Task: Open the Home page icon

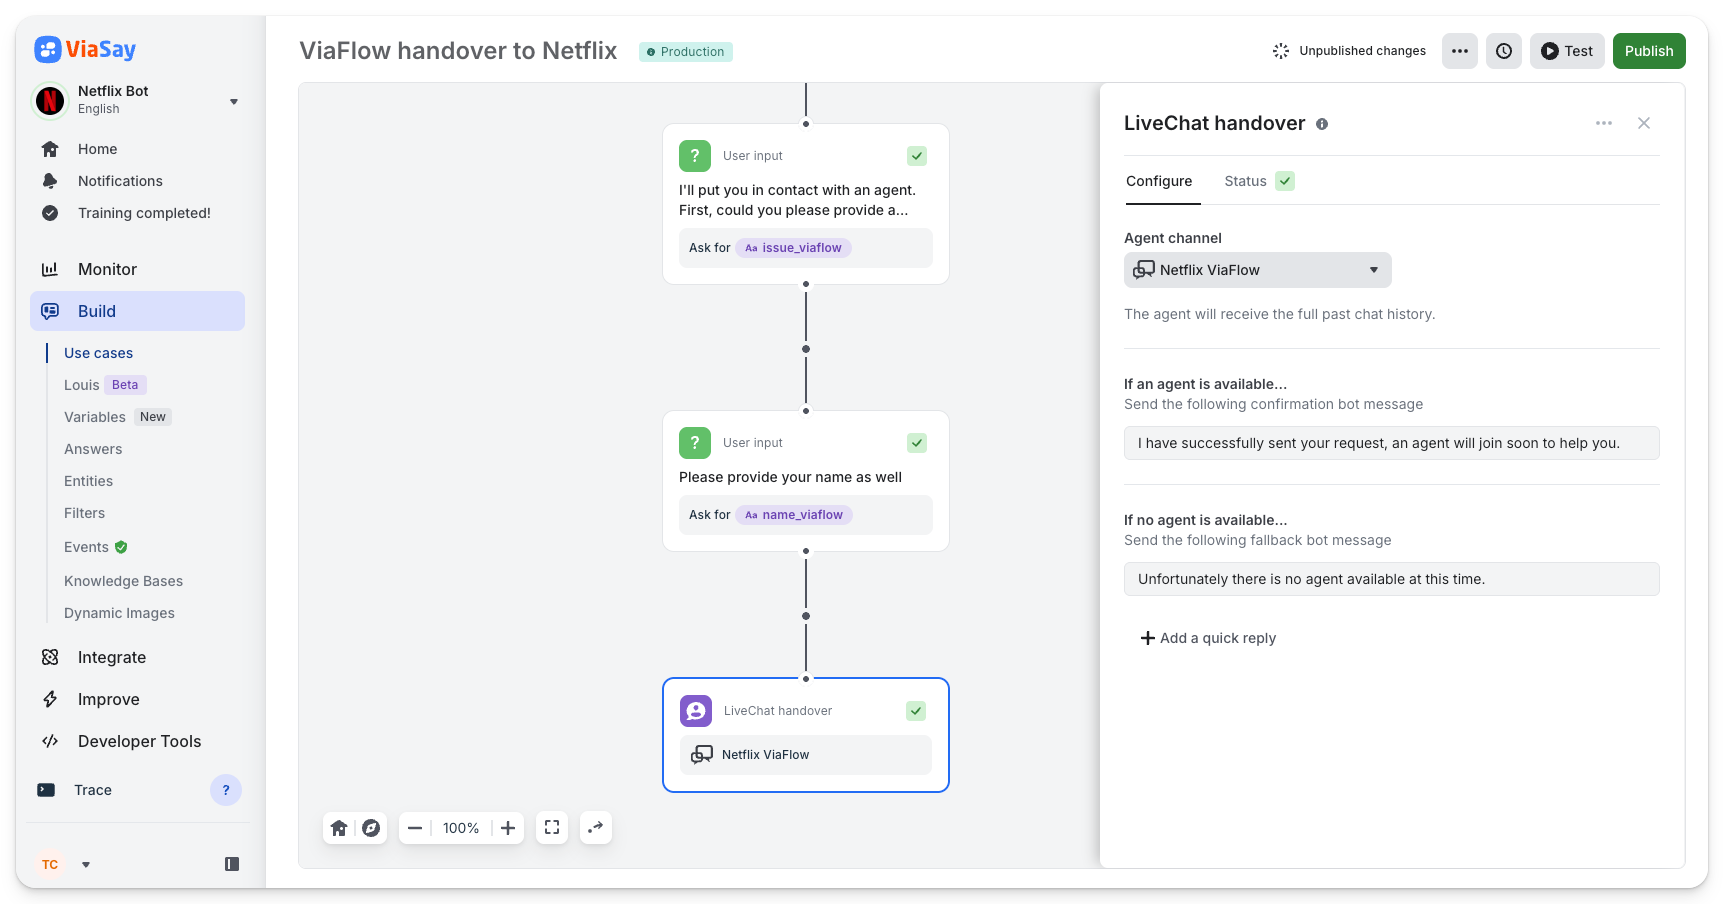Action: [x=50, y=149]
